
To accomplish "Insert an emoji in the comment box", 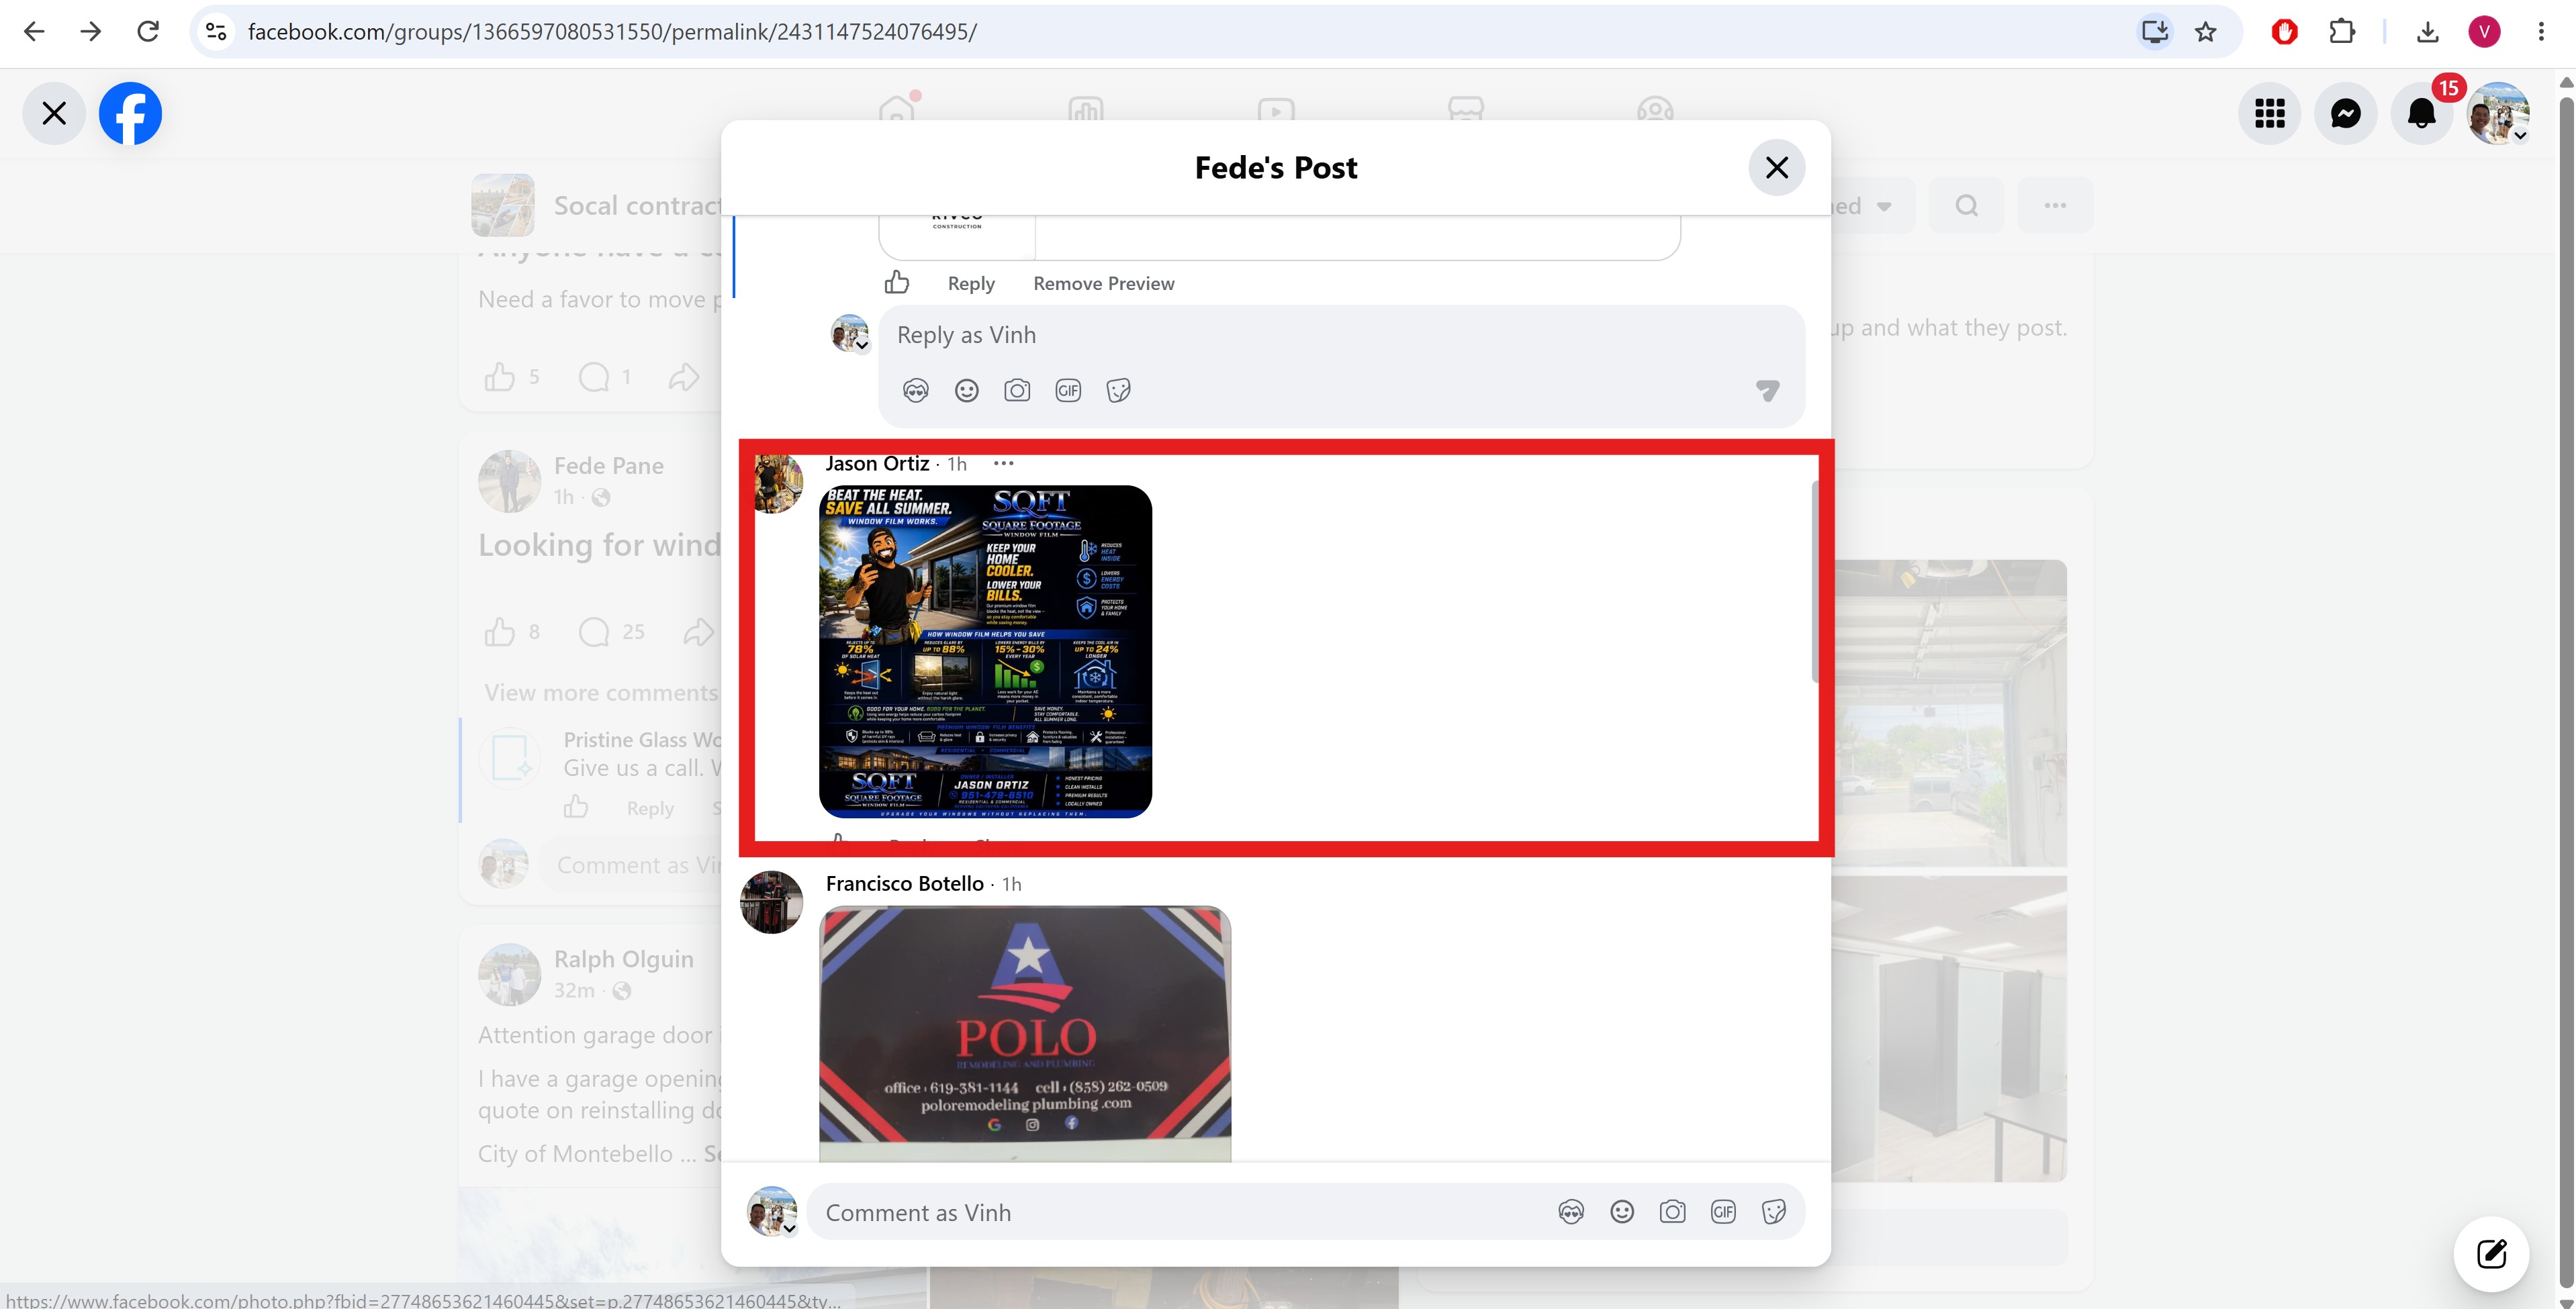I will 1622,1212.
